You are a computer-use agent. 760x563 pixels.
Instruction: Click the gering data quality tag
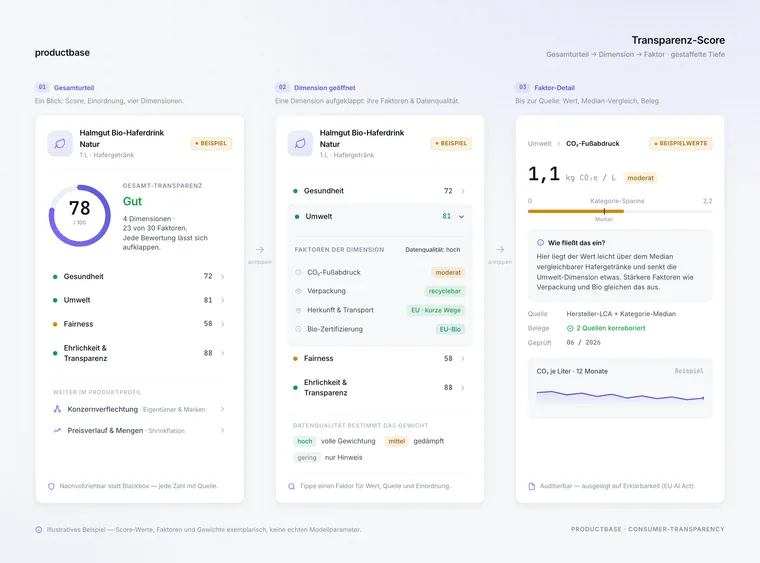pyautogui.click(x=307, y=457)
